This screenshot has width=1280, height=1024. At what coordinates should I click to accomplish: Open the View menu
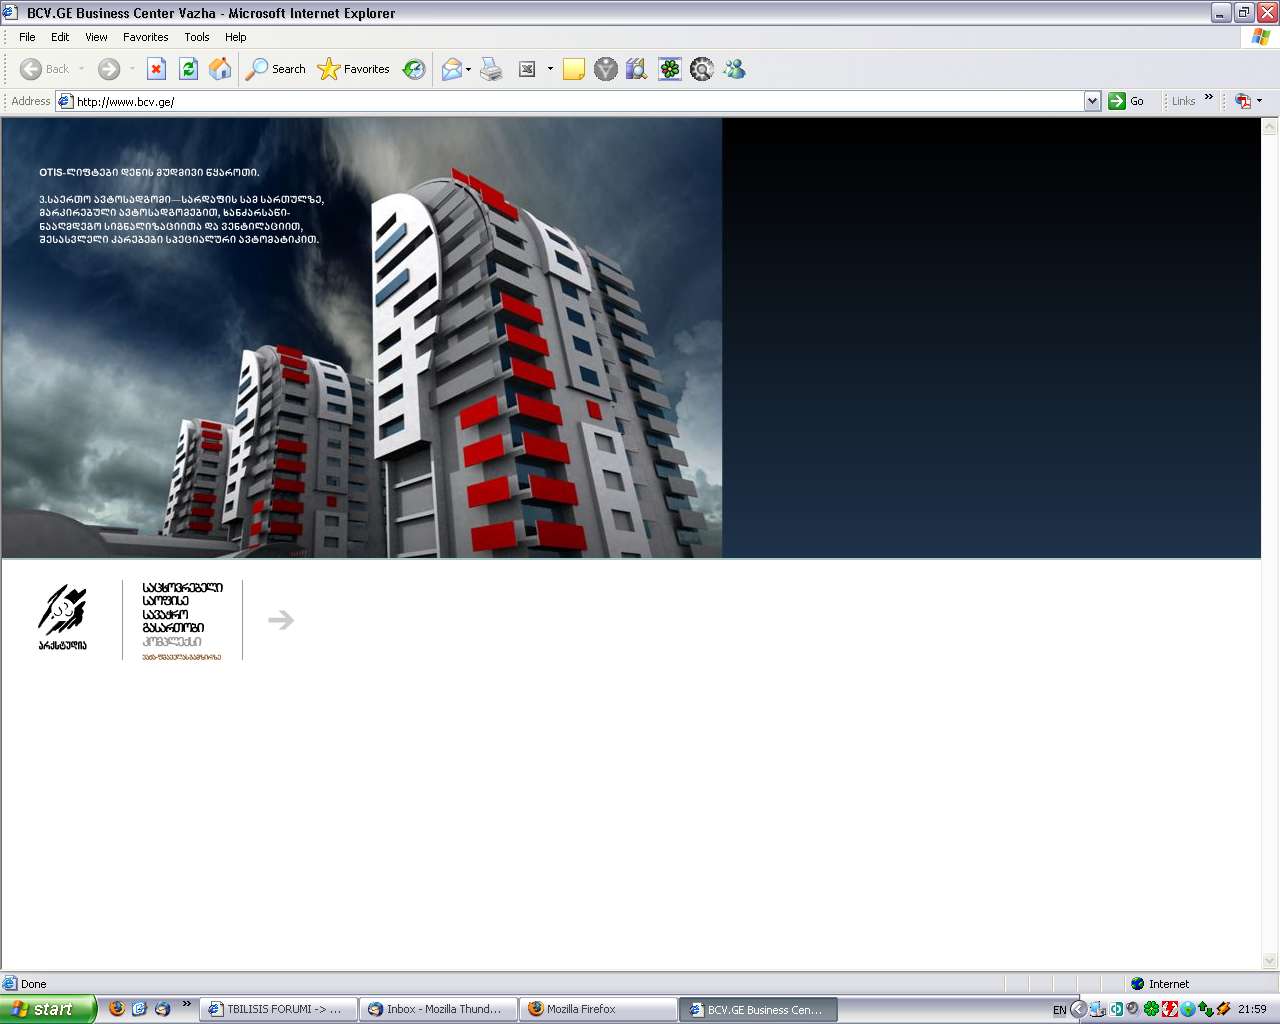pyautogui.click(x=96, y=37)
